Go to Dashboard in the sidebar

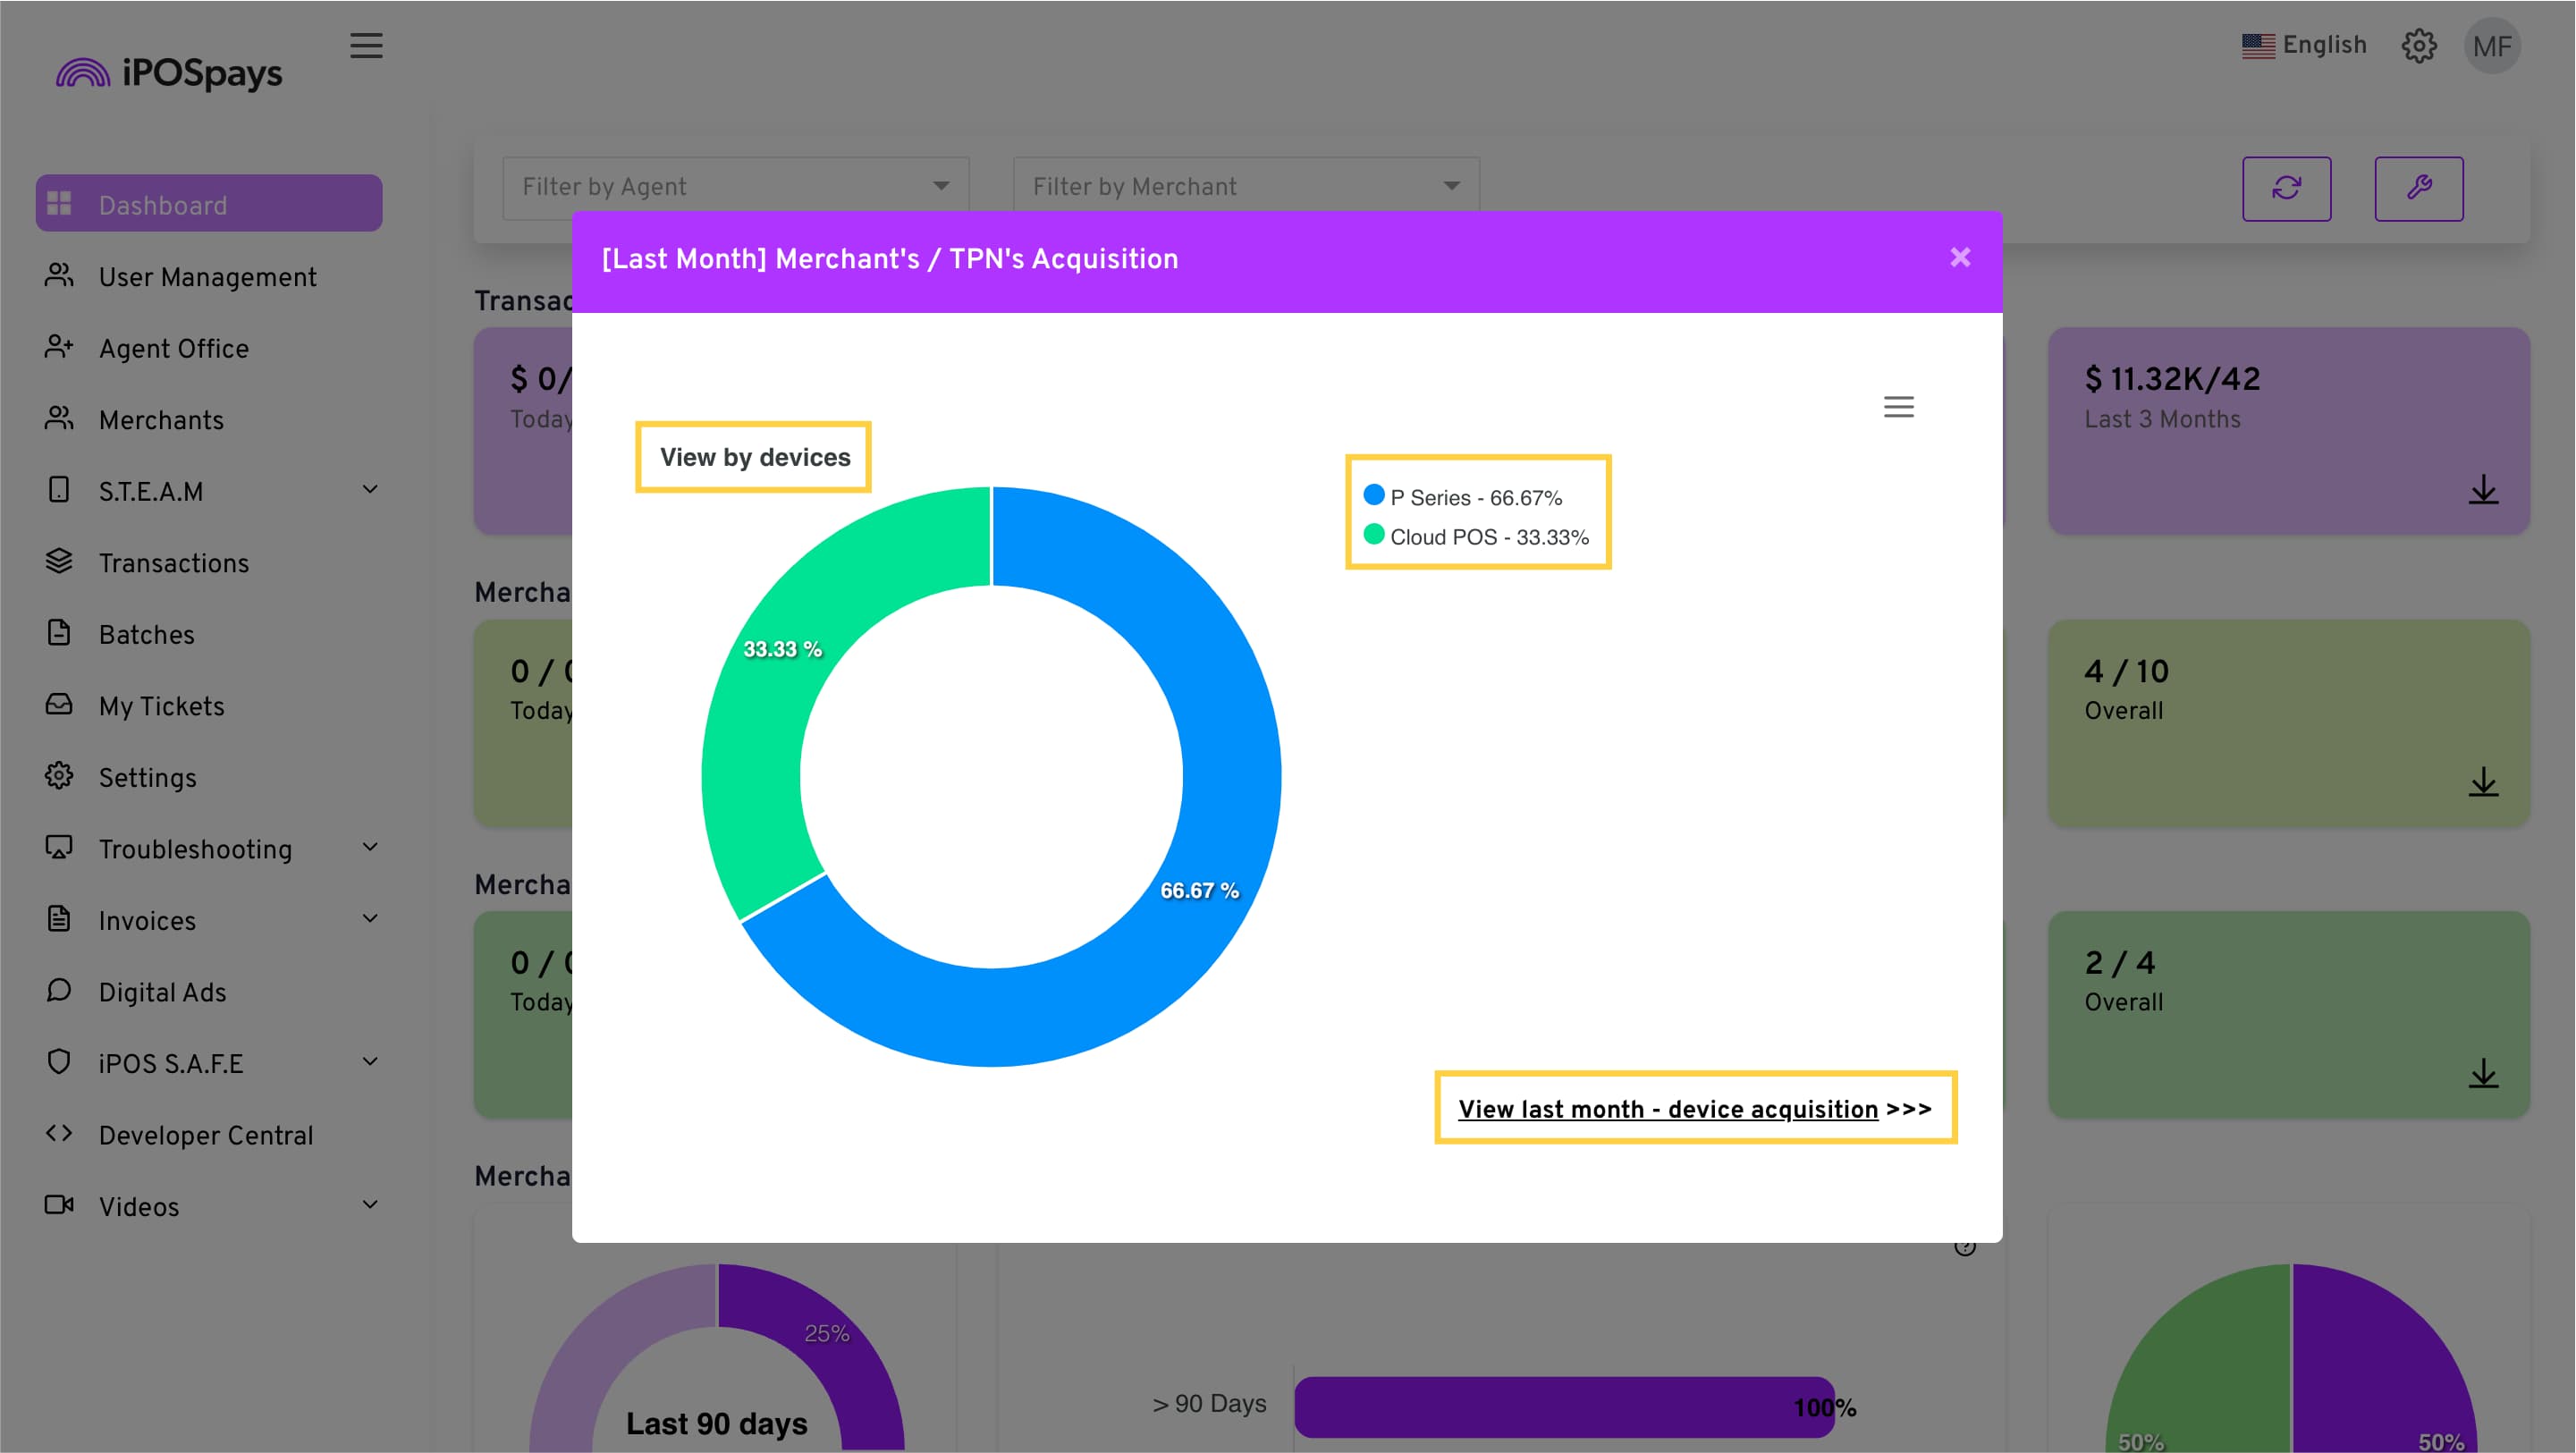pos(209,204)
